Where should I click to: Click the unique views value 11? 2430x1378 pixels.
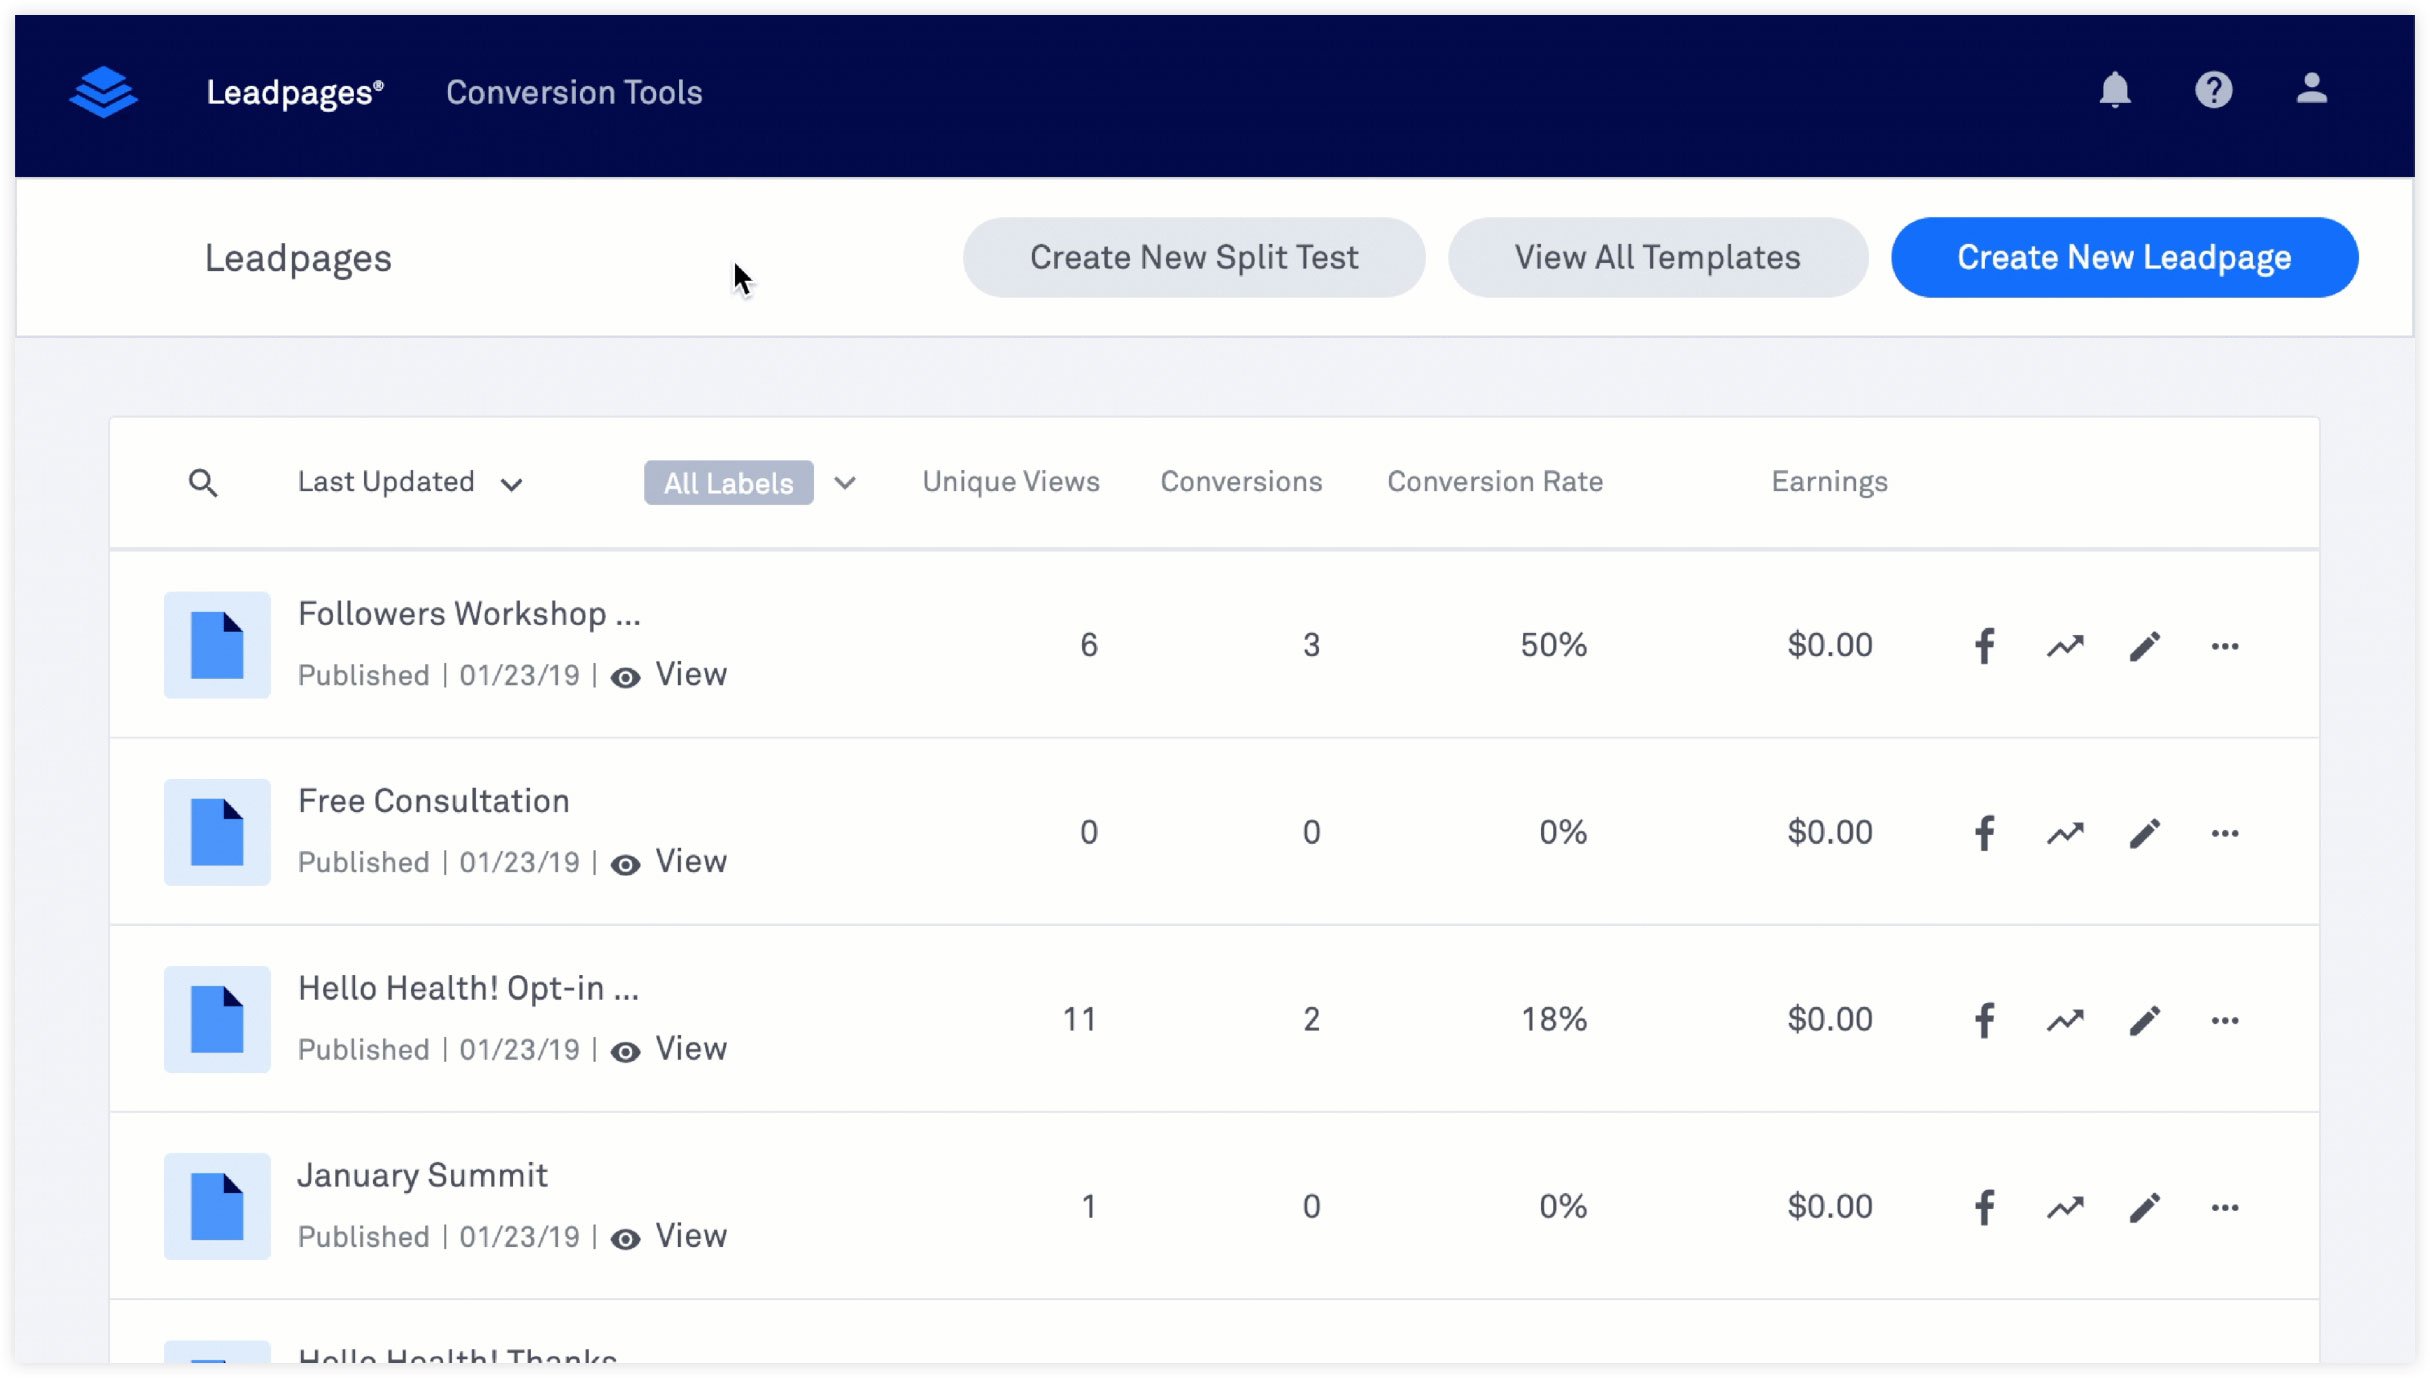(x=1079, y=1019)
